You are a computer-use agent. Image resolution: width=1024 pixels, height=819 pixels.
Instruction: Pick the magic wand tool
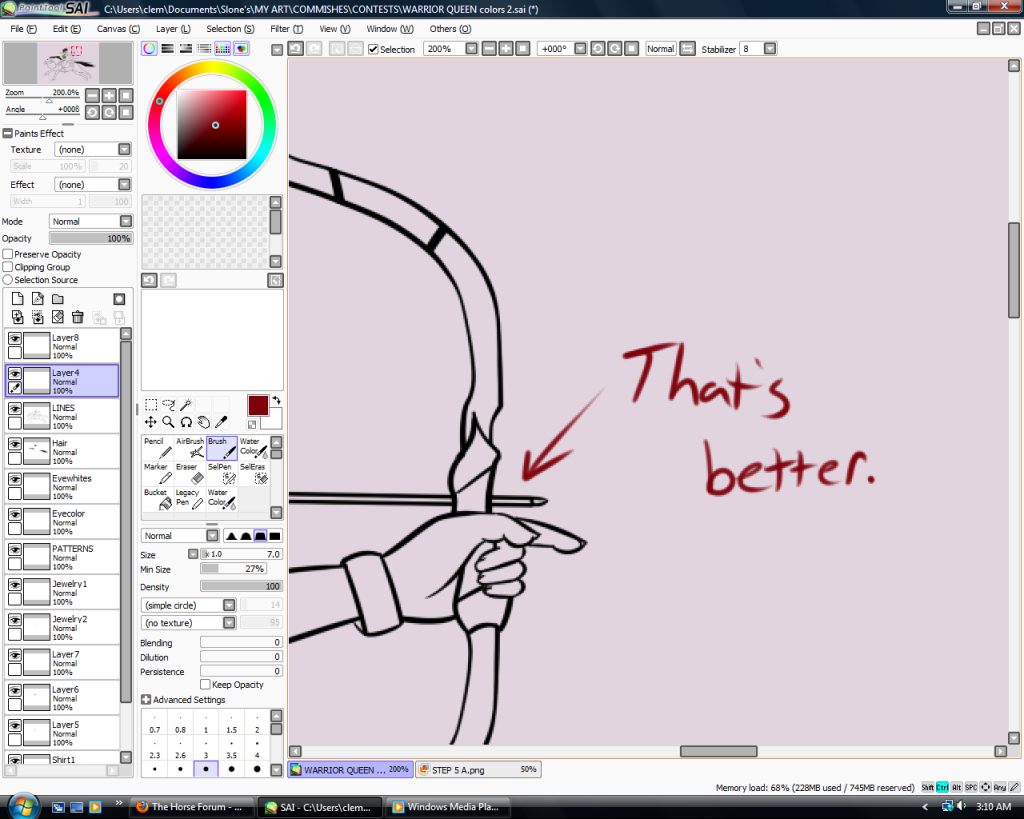186,404
